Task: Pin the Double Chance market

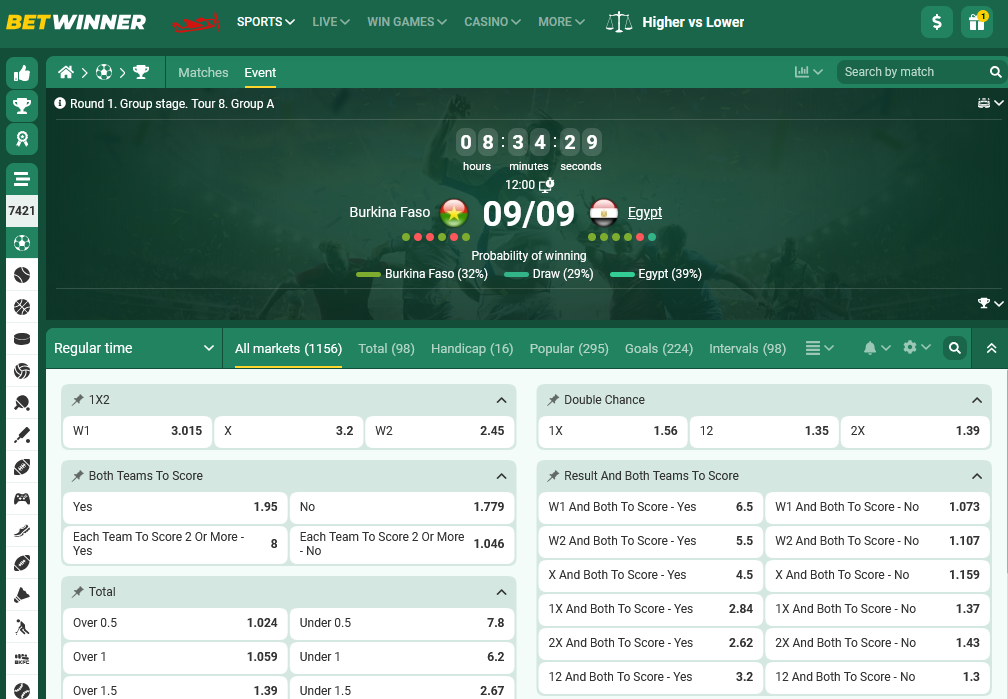Action: 552,400
